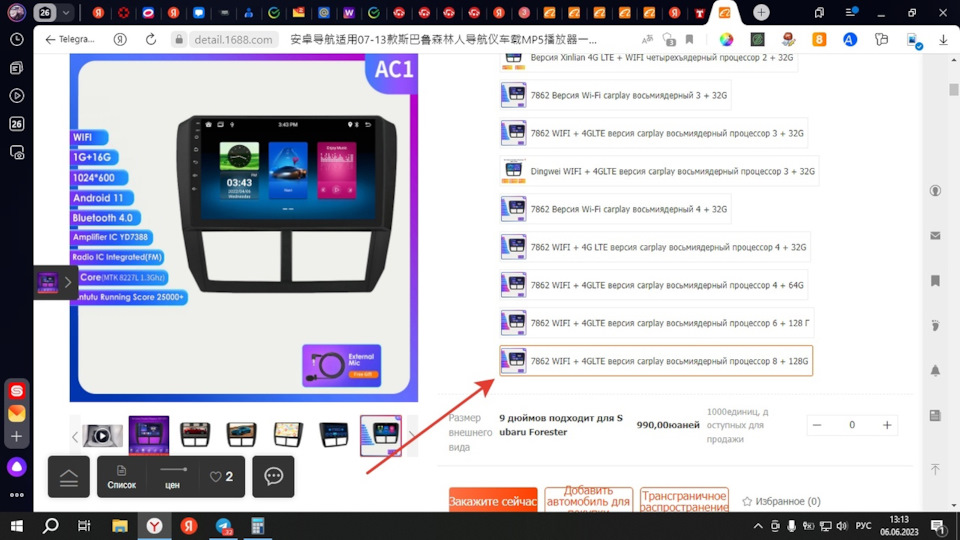Open Telegram from the taskbar
Viewport: 960px width, 540px height.
[x=223, y=526]
